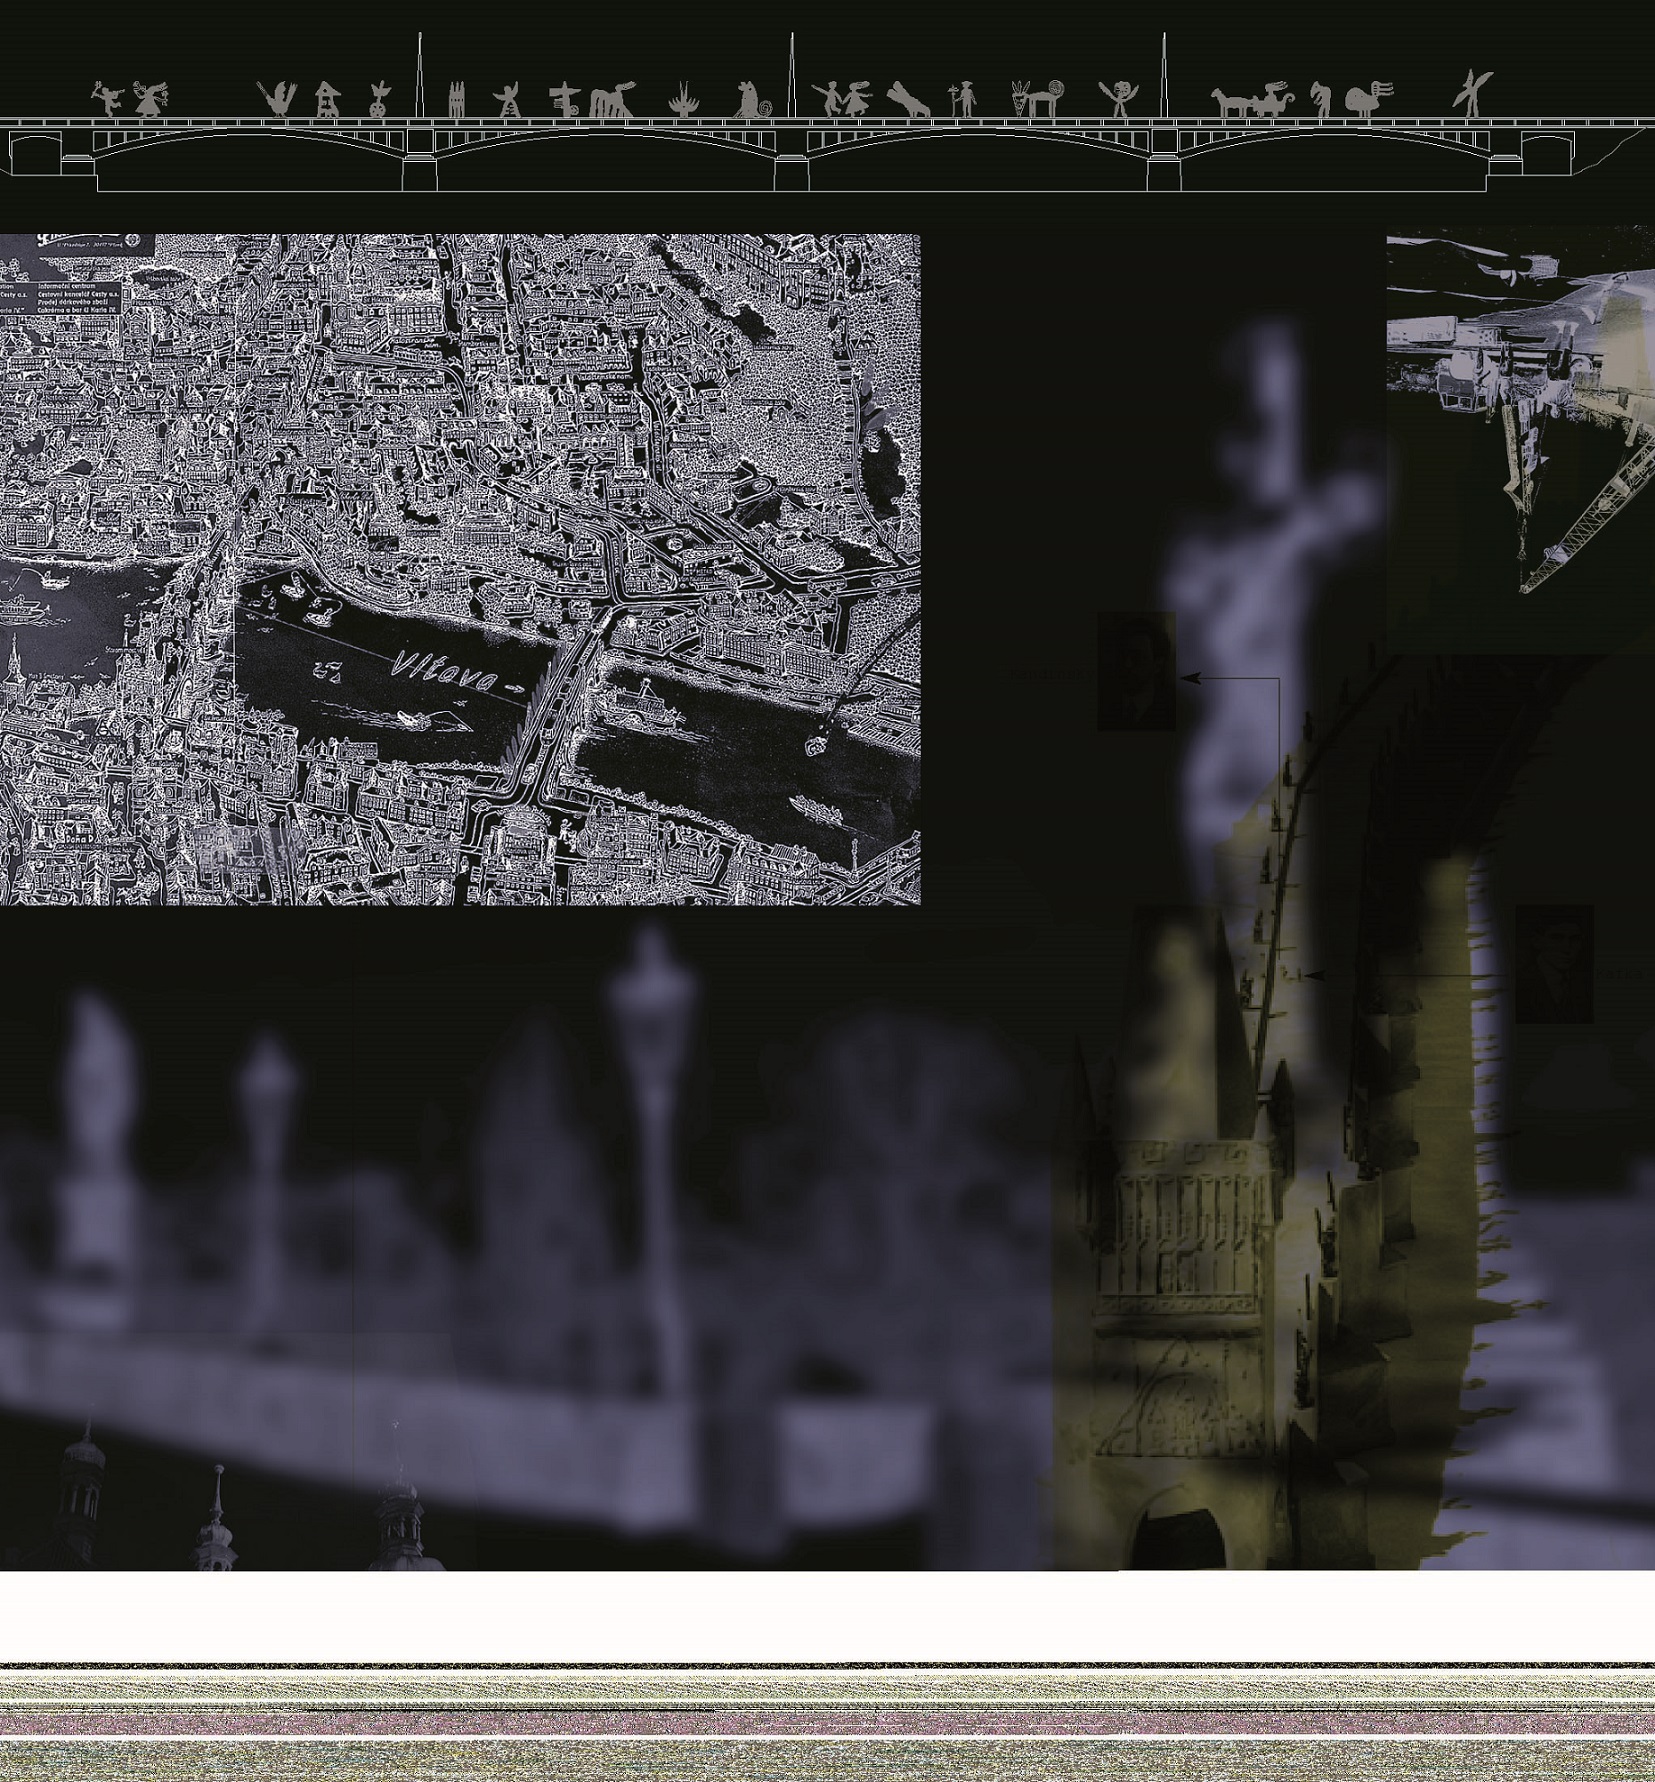This screenshot has width=1655, height=1782.
Task: Select the triple-spire tower figure
Action: tap(456, 99)
